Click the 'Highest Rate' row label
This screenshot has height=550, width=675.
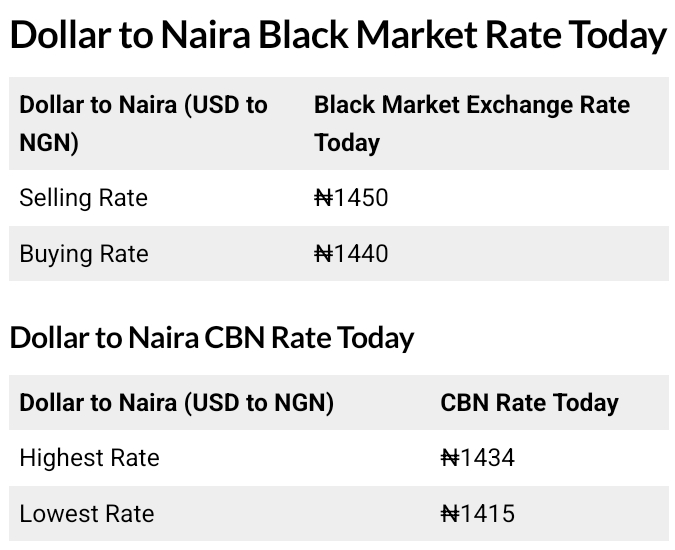pyautogui.click(x=89, y=458)
